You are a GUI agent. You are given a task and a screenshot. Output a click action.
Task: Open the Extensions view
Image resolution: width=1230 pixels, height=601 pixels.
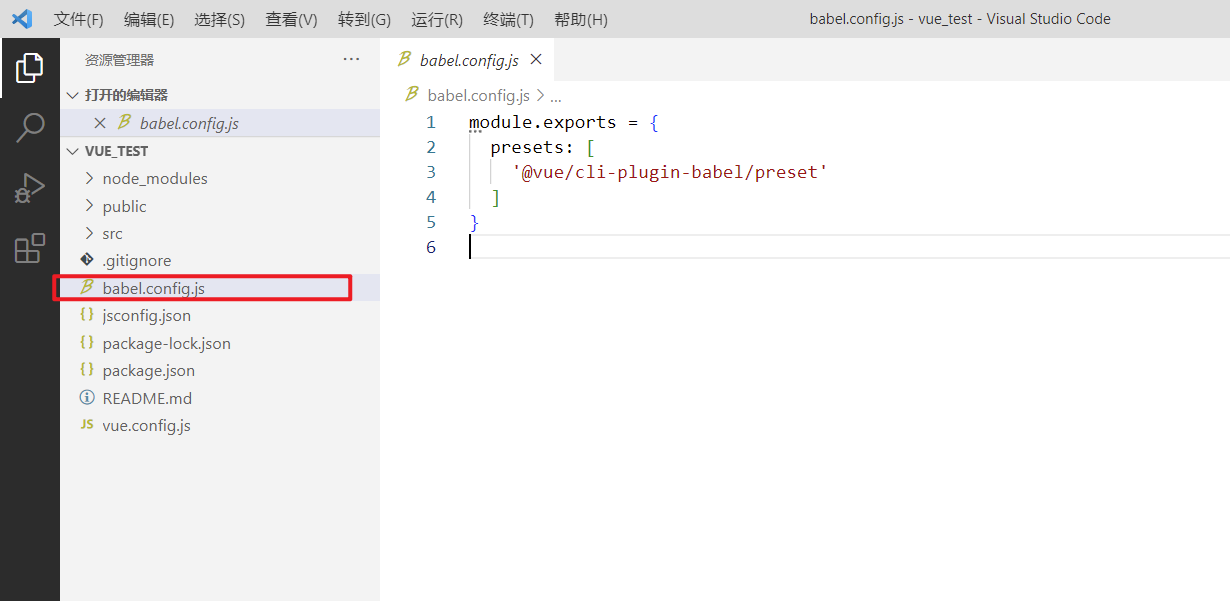click(30, 248)
